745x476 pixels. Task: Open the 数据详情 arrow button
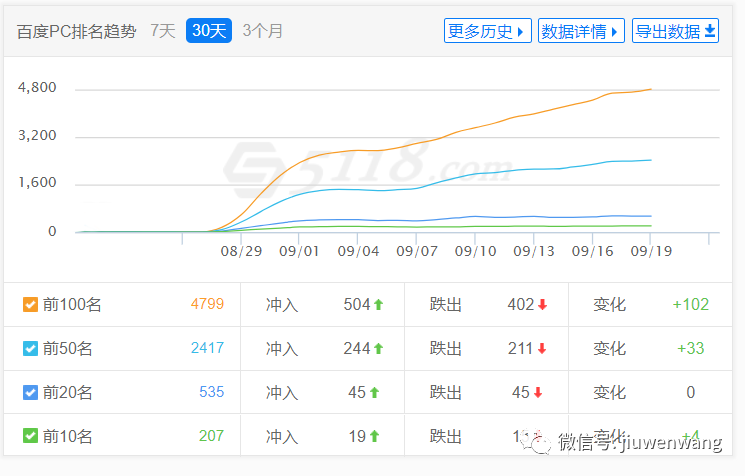pos(613,31)
